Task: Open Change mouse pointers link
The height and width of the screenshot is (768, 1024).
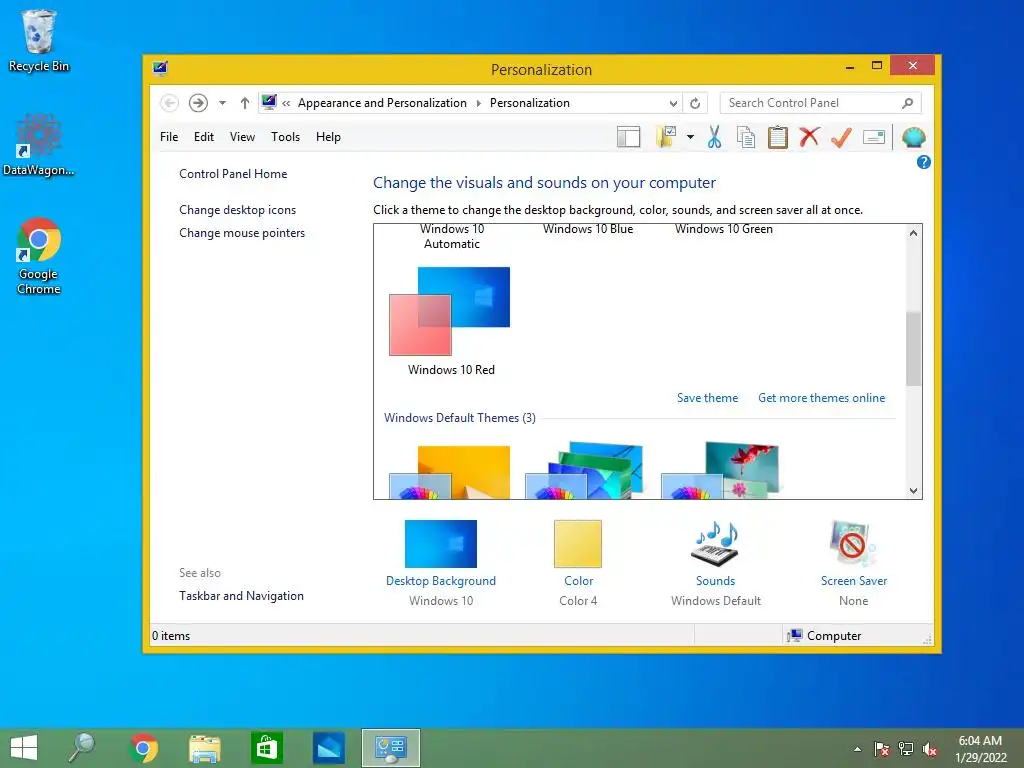Action: click(x=242, y=232)
